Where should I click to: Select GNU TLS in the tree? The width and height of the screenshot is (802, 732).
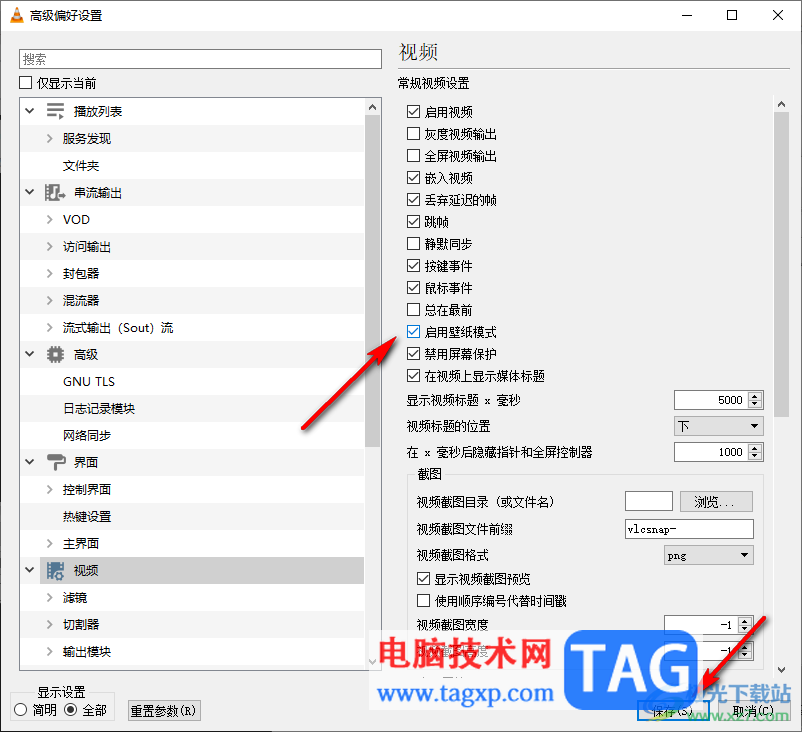(89, 382)
